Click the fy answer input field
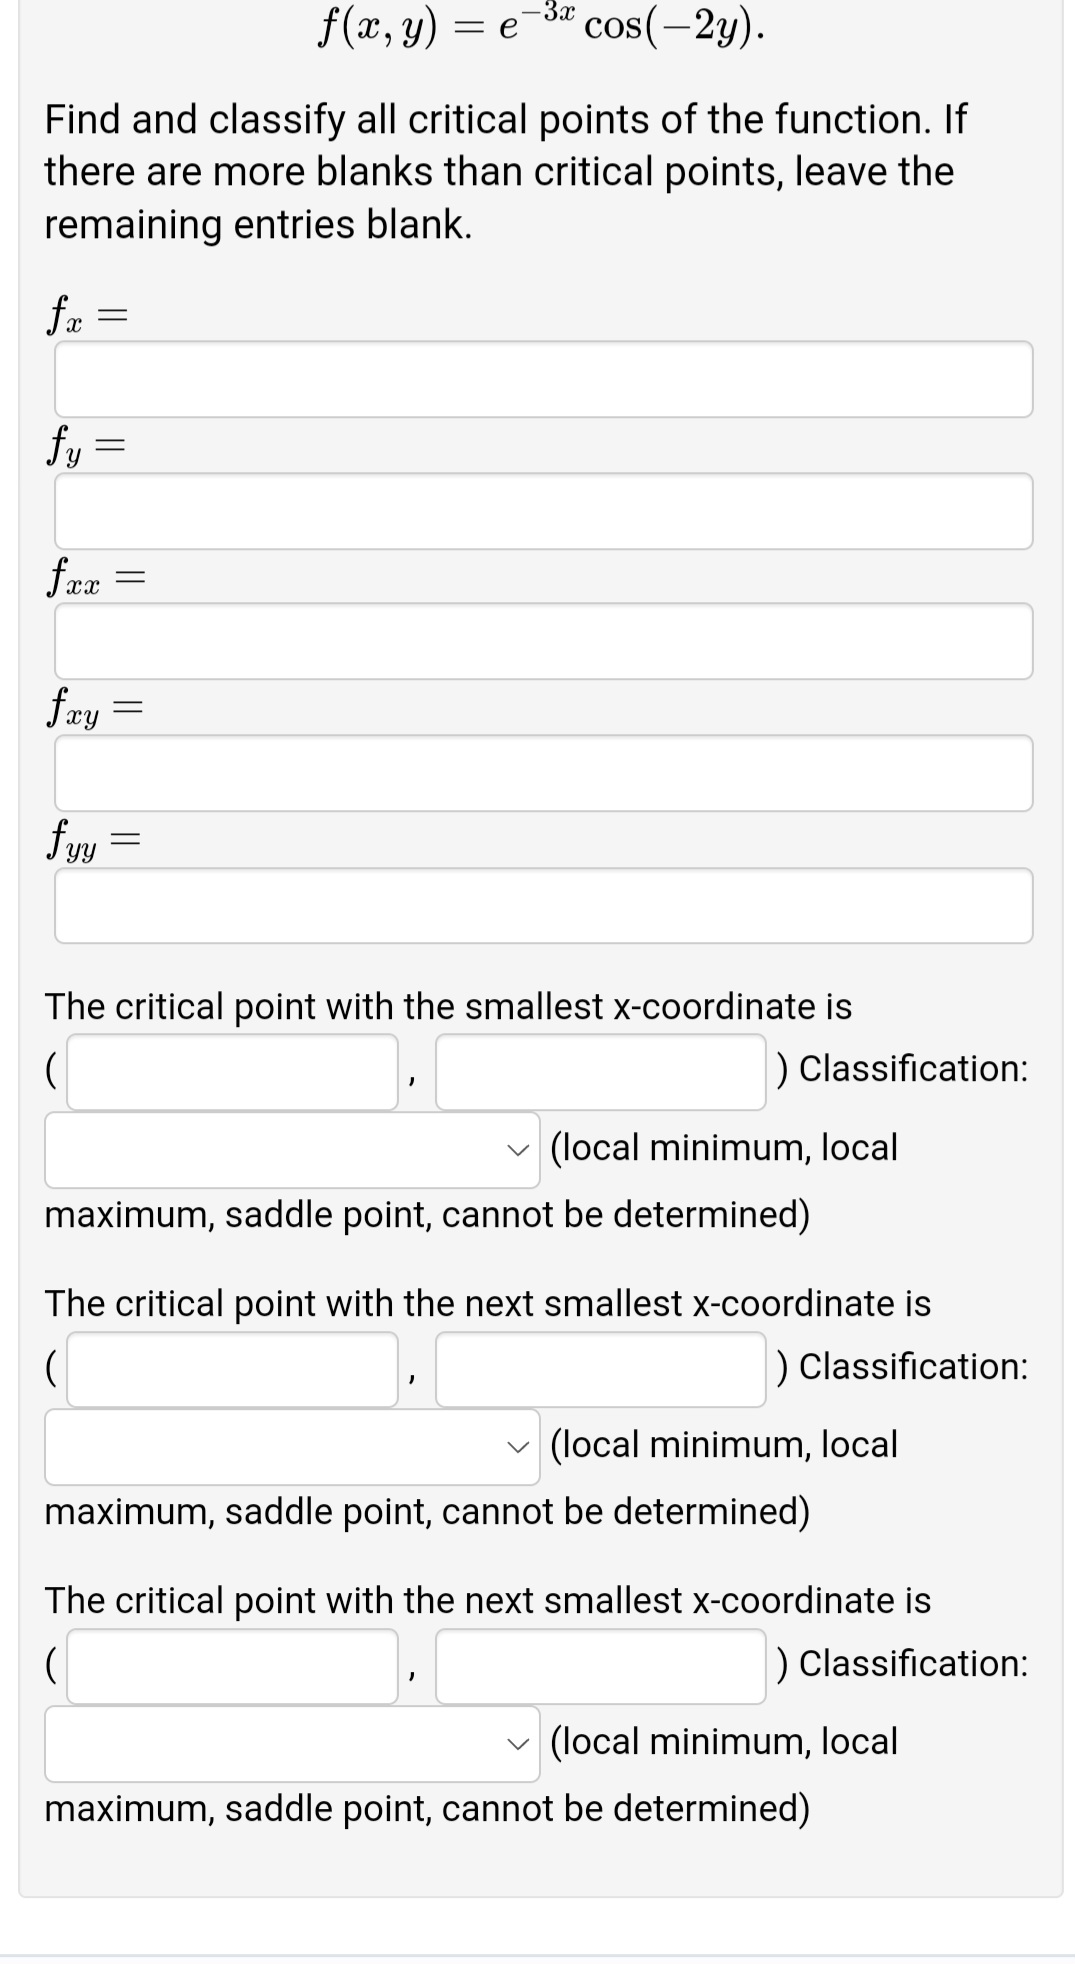Screen dimensions: 1075x1964 (x=543, y=511)
